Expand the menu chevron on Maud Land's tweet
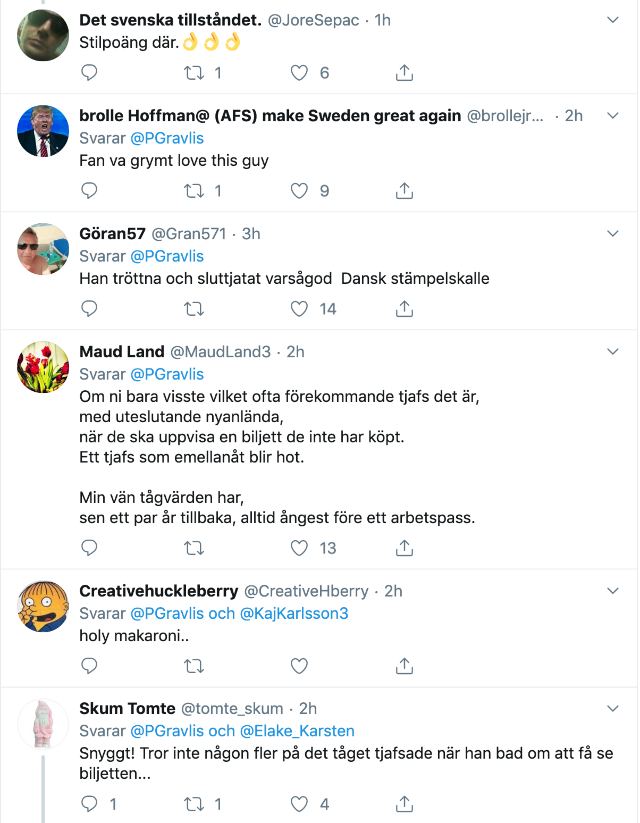Viewport: 640px width, 823px height. pyautogui.click(x=613, y=352)
